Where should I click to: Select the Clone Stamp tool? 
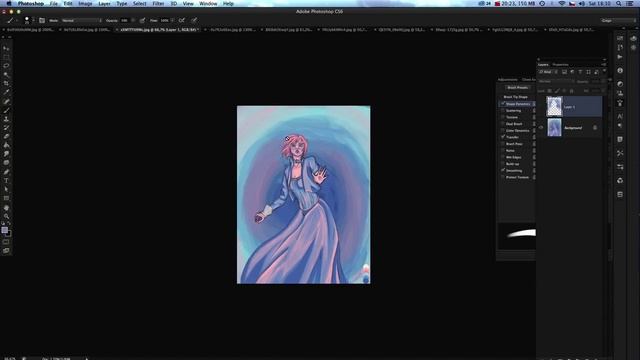pos(6,119)
